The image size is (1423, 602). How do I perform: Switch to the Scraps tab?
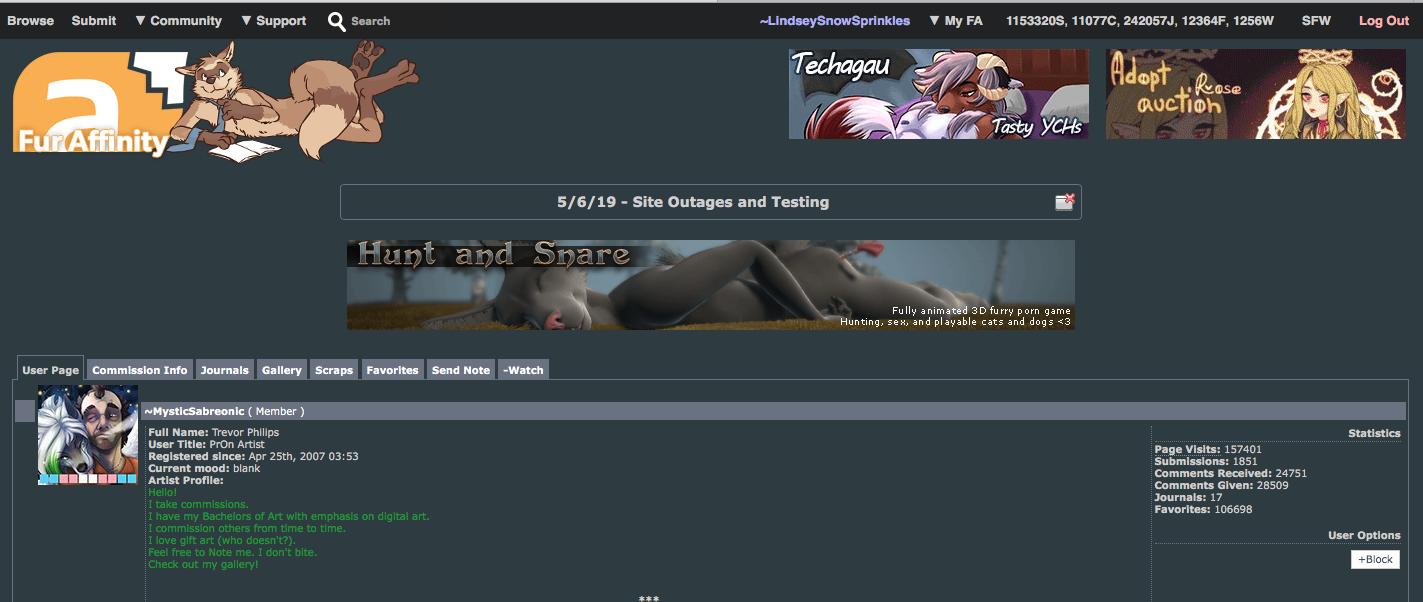tap(334, 370)
